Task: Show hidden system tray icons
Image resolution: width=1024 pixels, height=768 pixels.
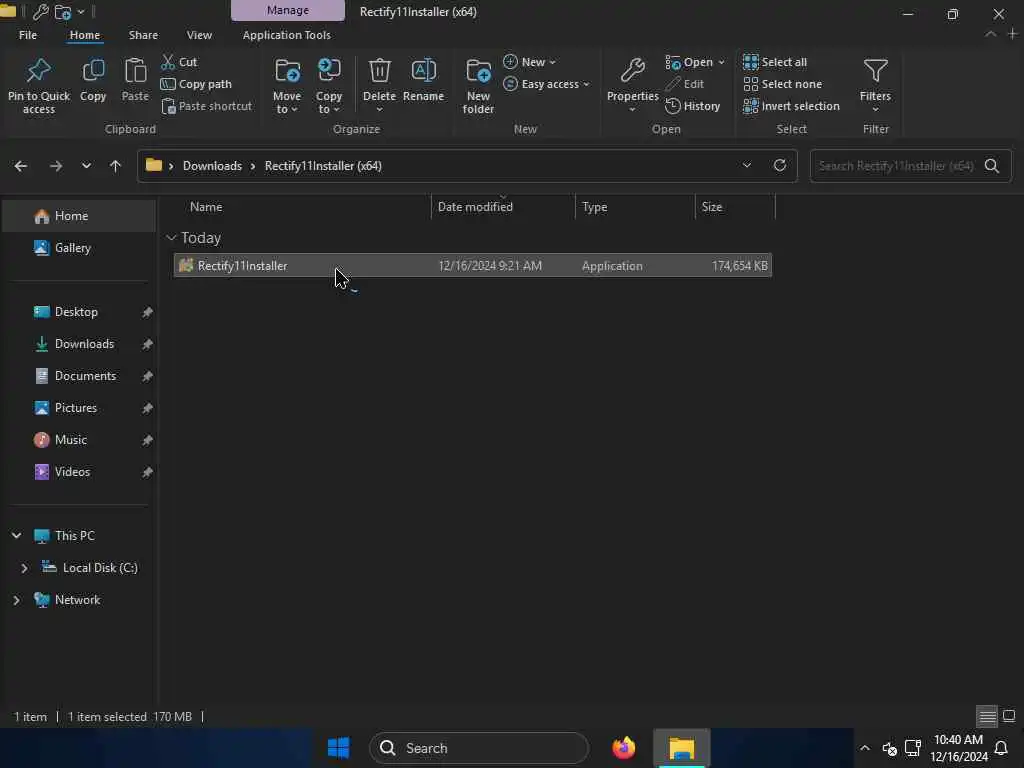Action: [x=865, y=748]
